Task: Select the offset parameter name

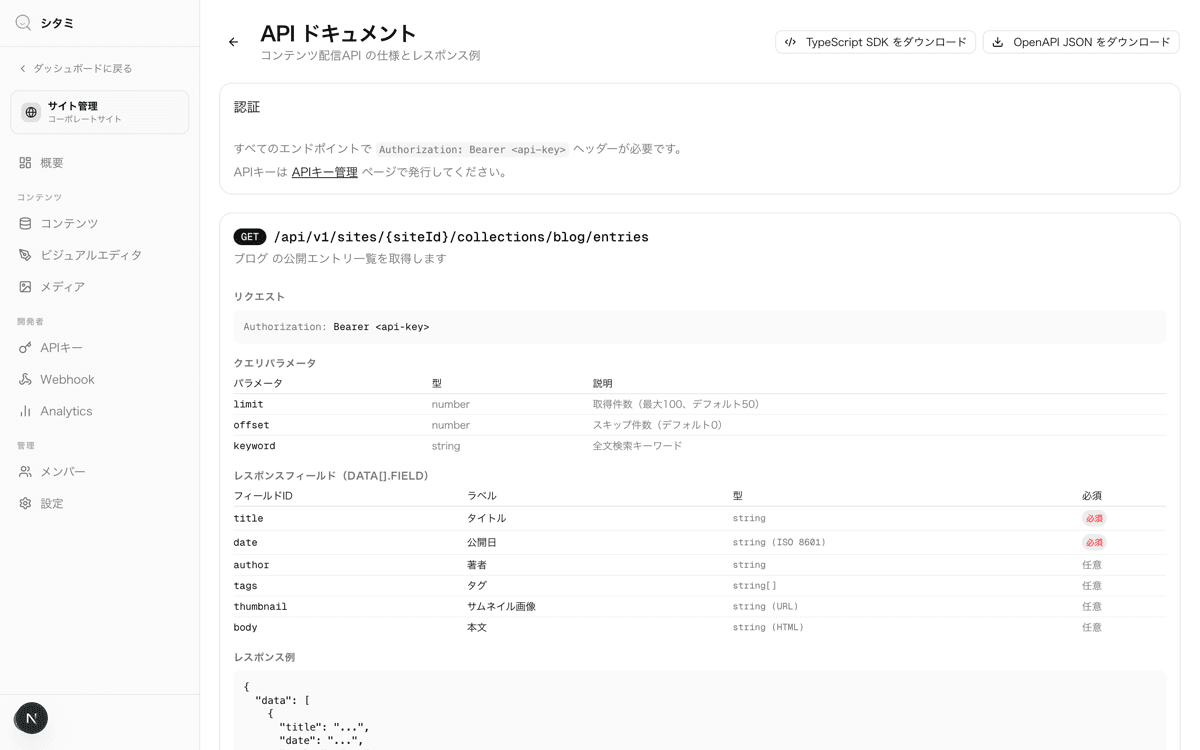Action: click(252, 425)
